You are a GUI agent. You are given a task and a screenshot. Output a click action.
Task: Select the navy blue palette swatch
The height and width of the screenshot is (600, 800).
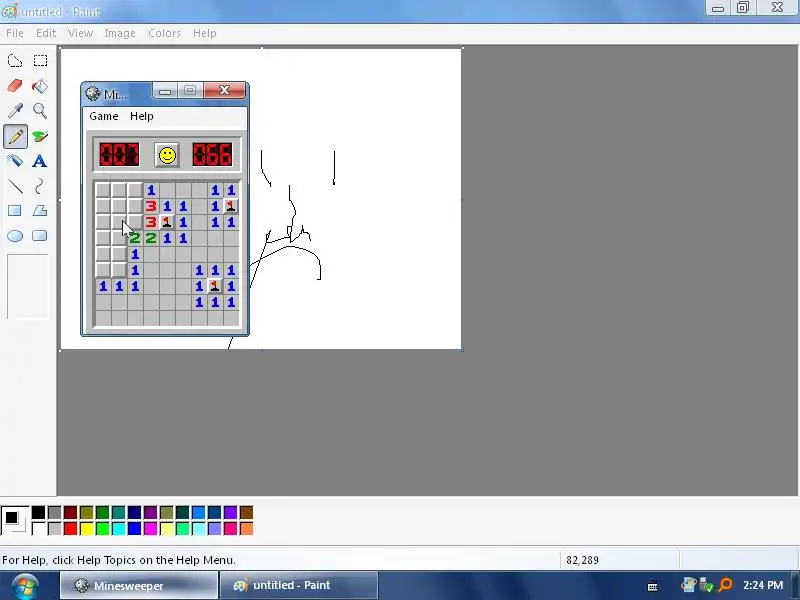[x=134, y=512]
